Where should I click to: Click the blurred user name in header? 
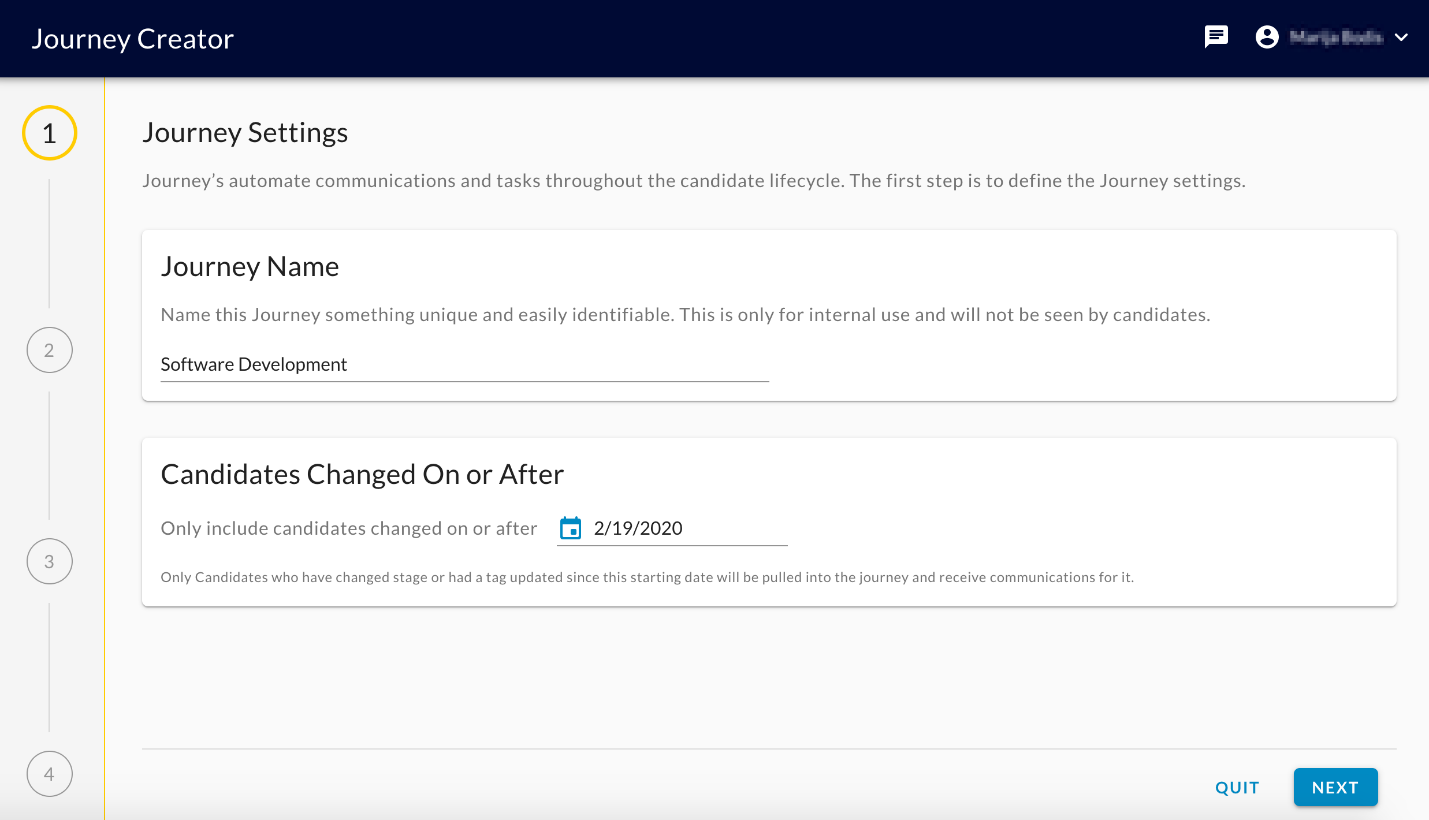(1336, 38)
